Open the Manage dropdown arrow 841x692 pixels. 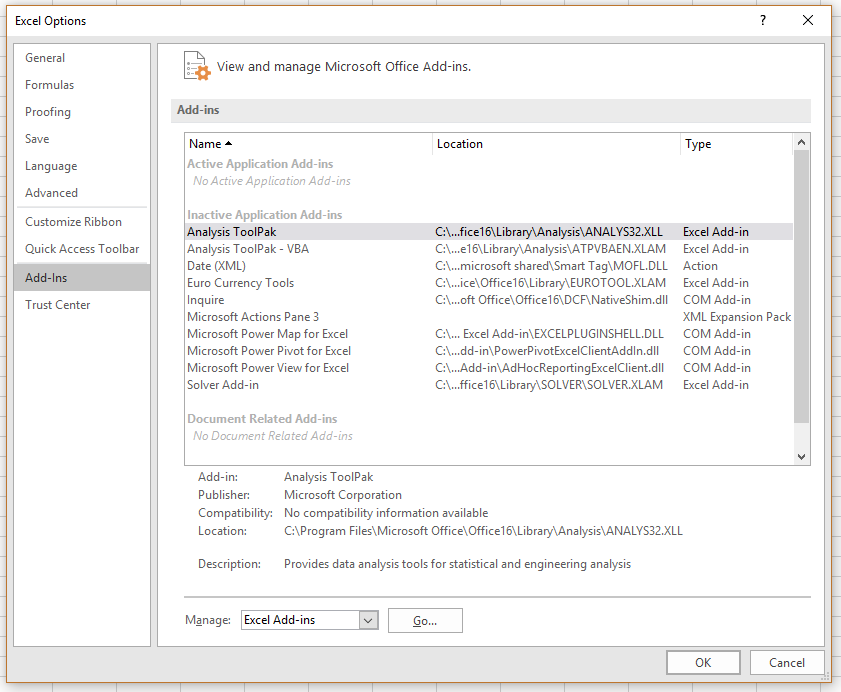368,620
